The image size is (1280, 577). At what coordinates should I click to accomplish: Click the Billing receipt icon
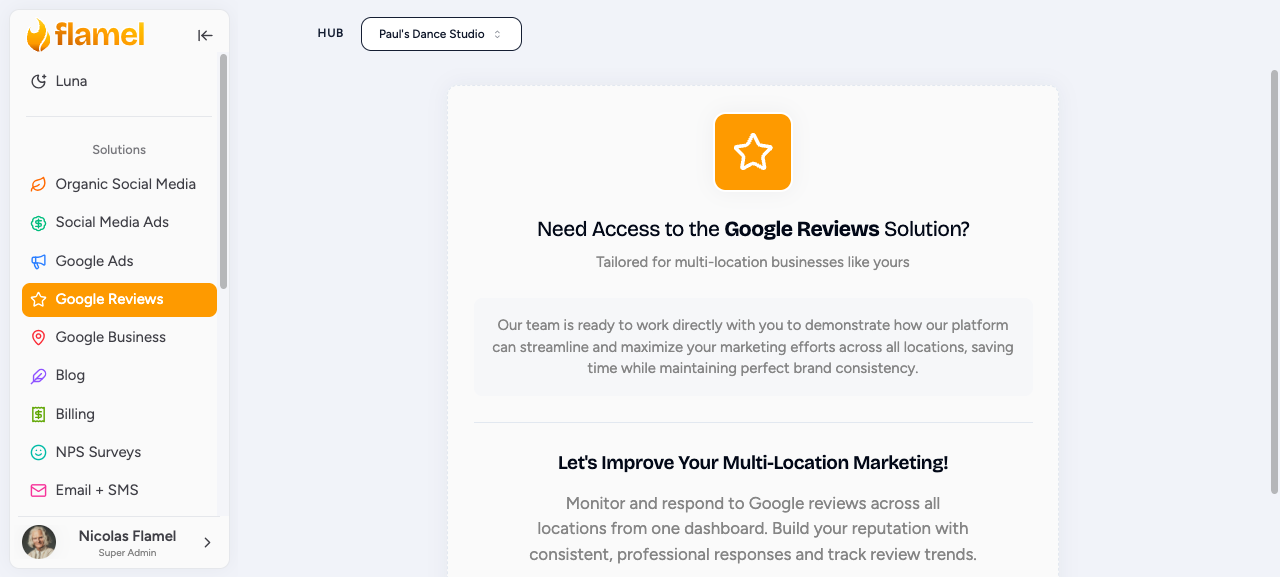tap(39, 414)
